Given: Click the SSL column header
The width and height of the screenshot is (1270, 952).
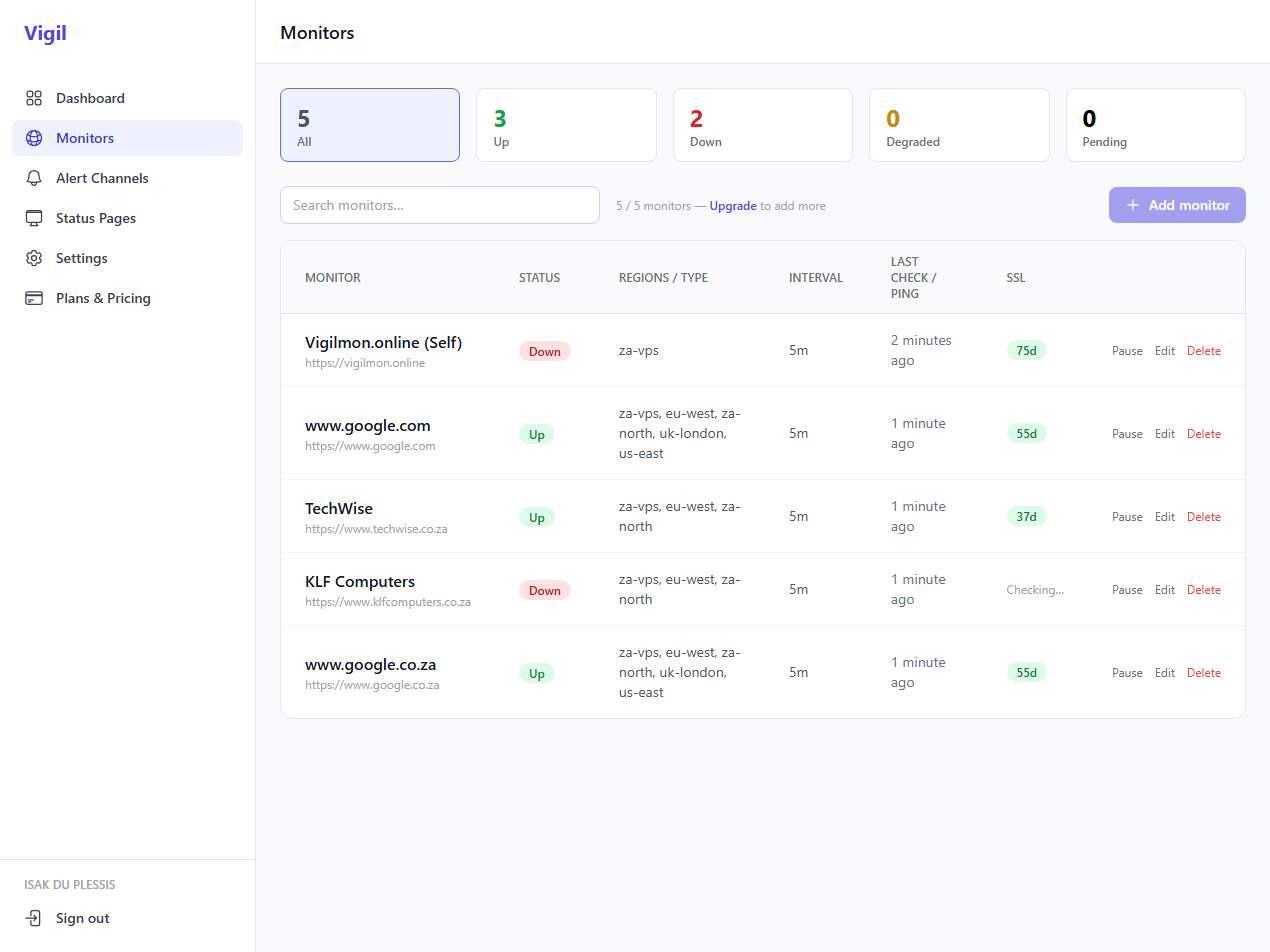Looking at the screenshot, I should point(1016,278).
